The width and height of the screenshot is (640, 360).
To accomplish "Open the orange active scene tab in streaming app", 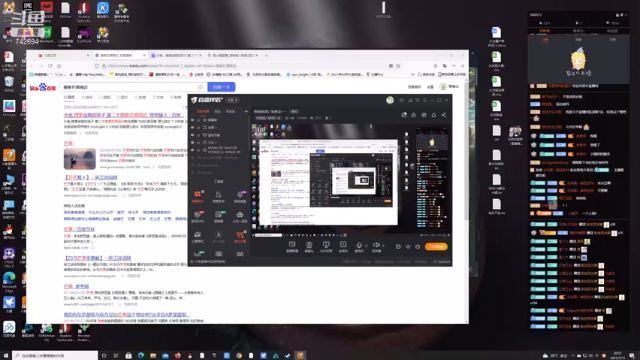I will coord(203,111).
